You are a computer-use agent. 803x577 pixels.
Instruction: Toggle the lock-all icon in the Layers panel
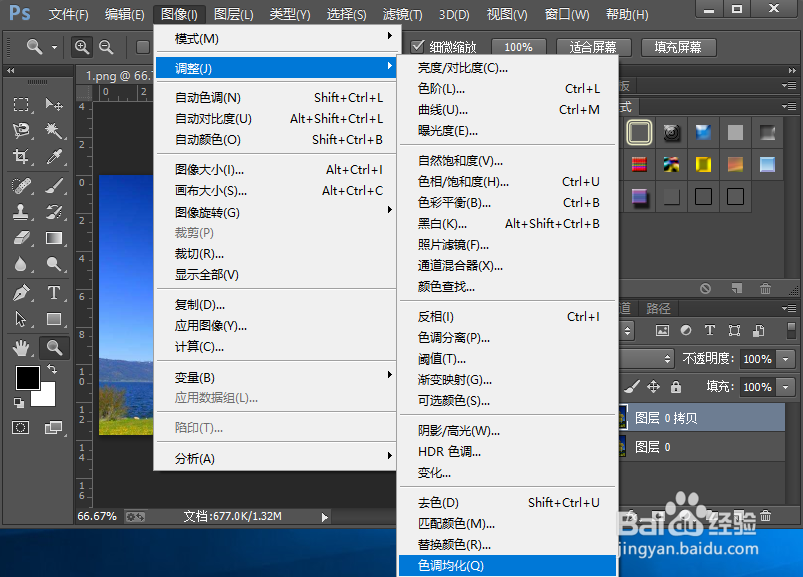(x=676, y=387)
